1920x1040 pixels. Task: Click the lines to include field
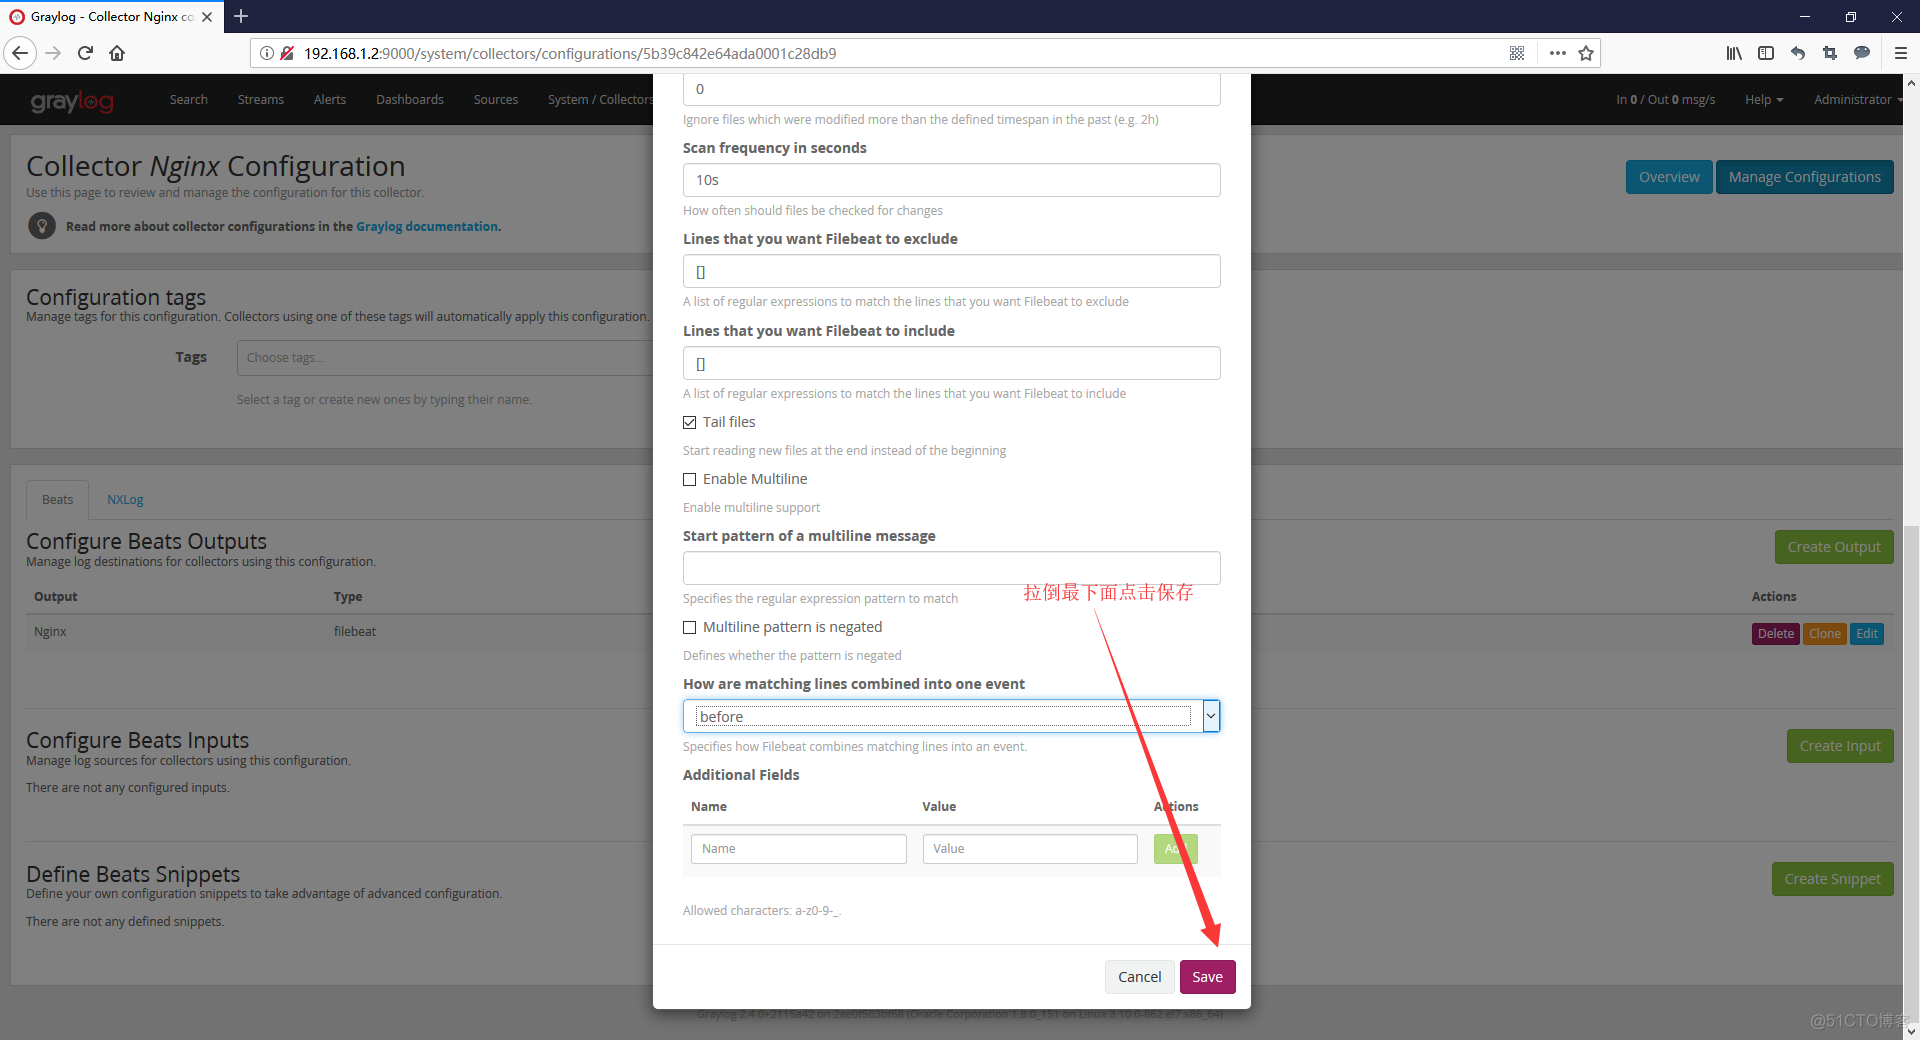[x=951, y=363]
